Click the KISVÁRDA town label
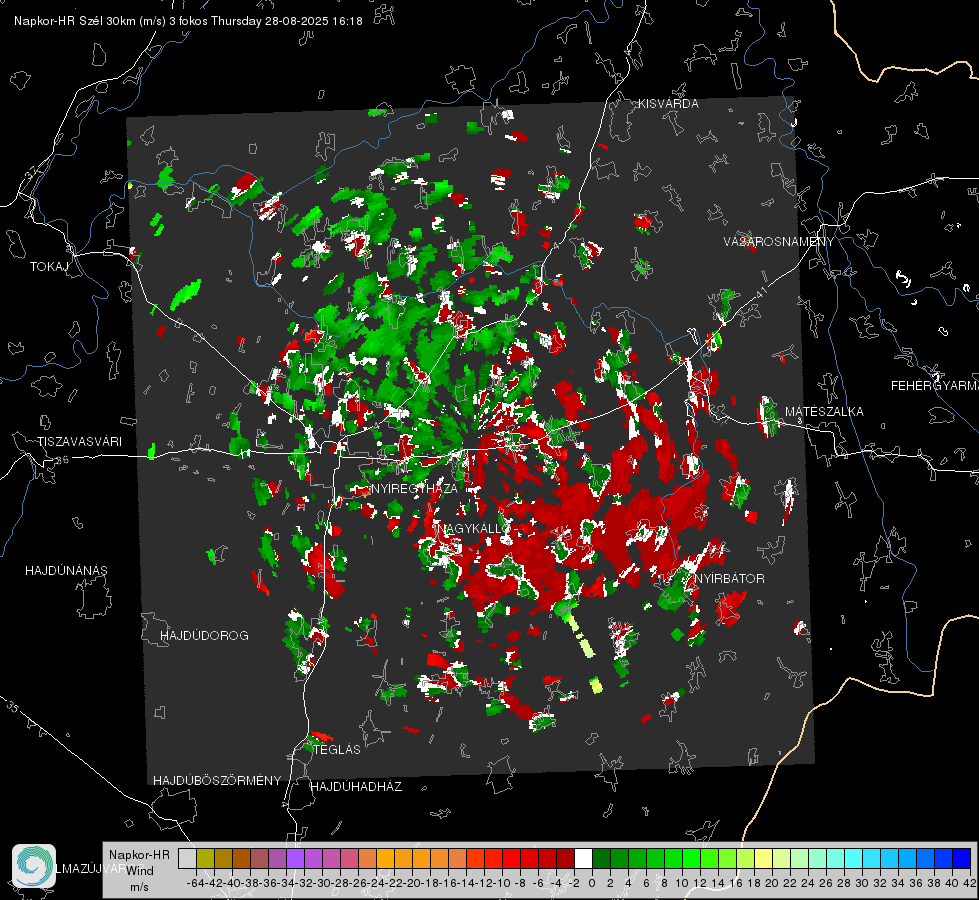979x900 pixels. [668, 104]
